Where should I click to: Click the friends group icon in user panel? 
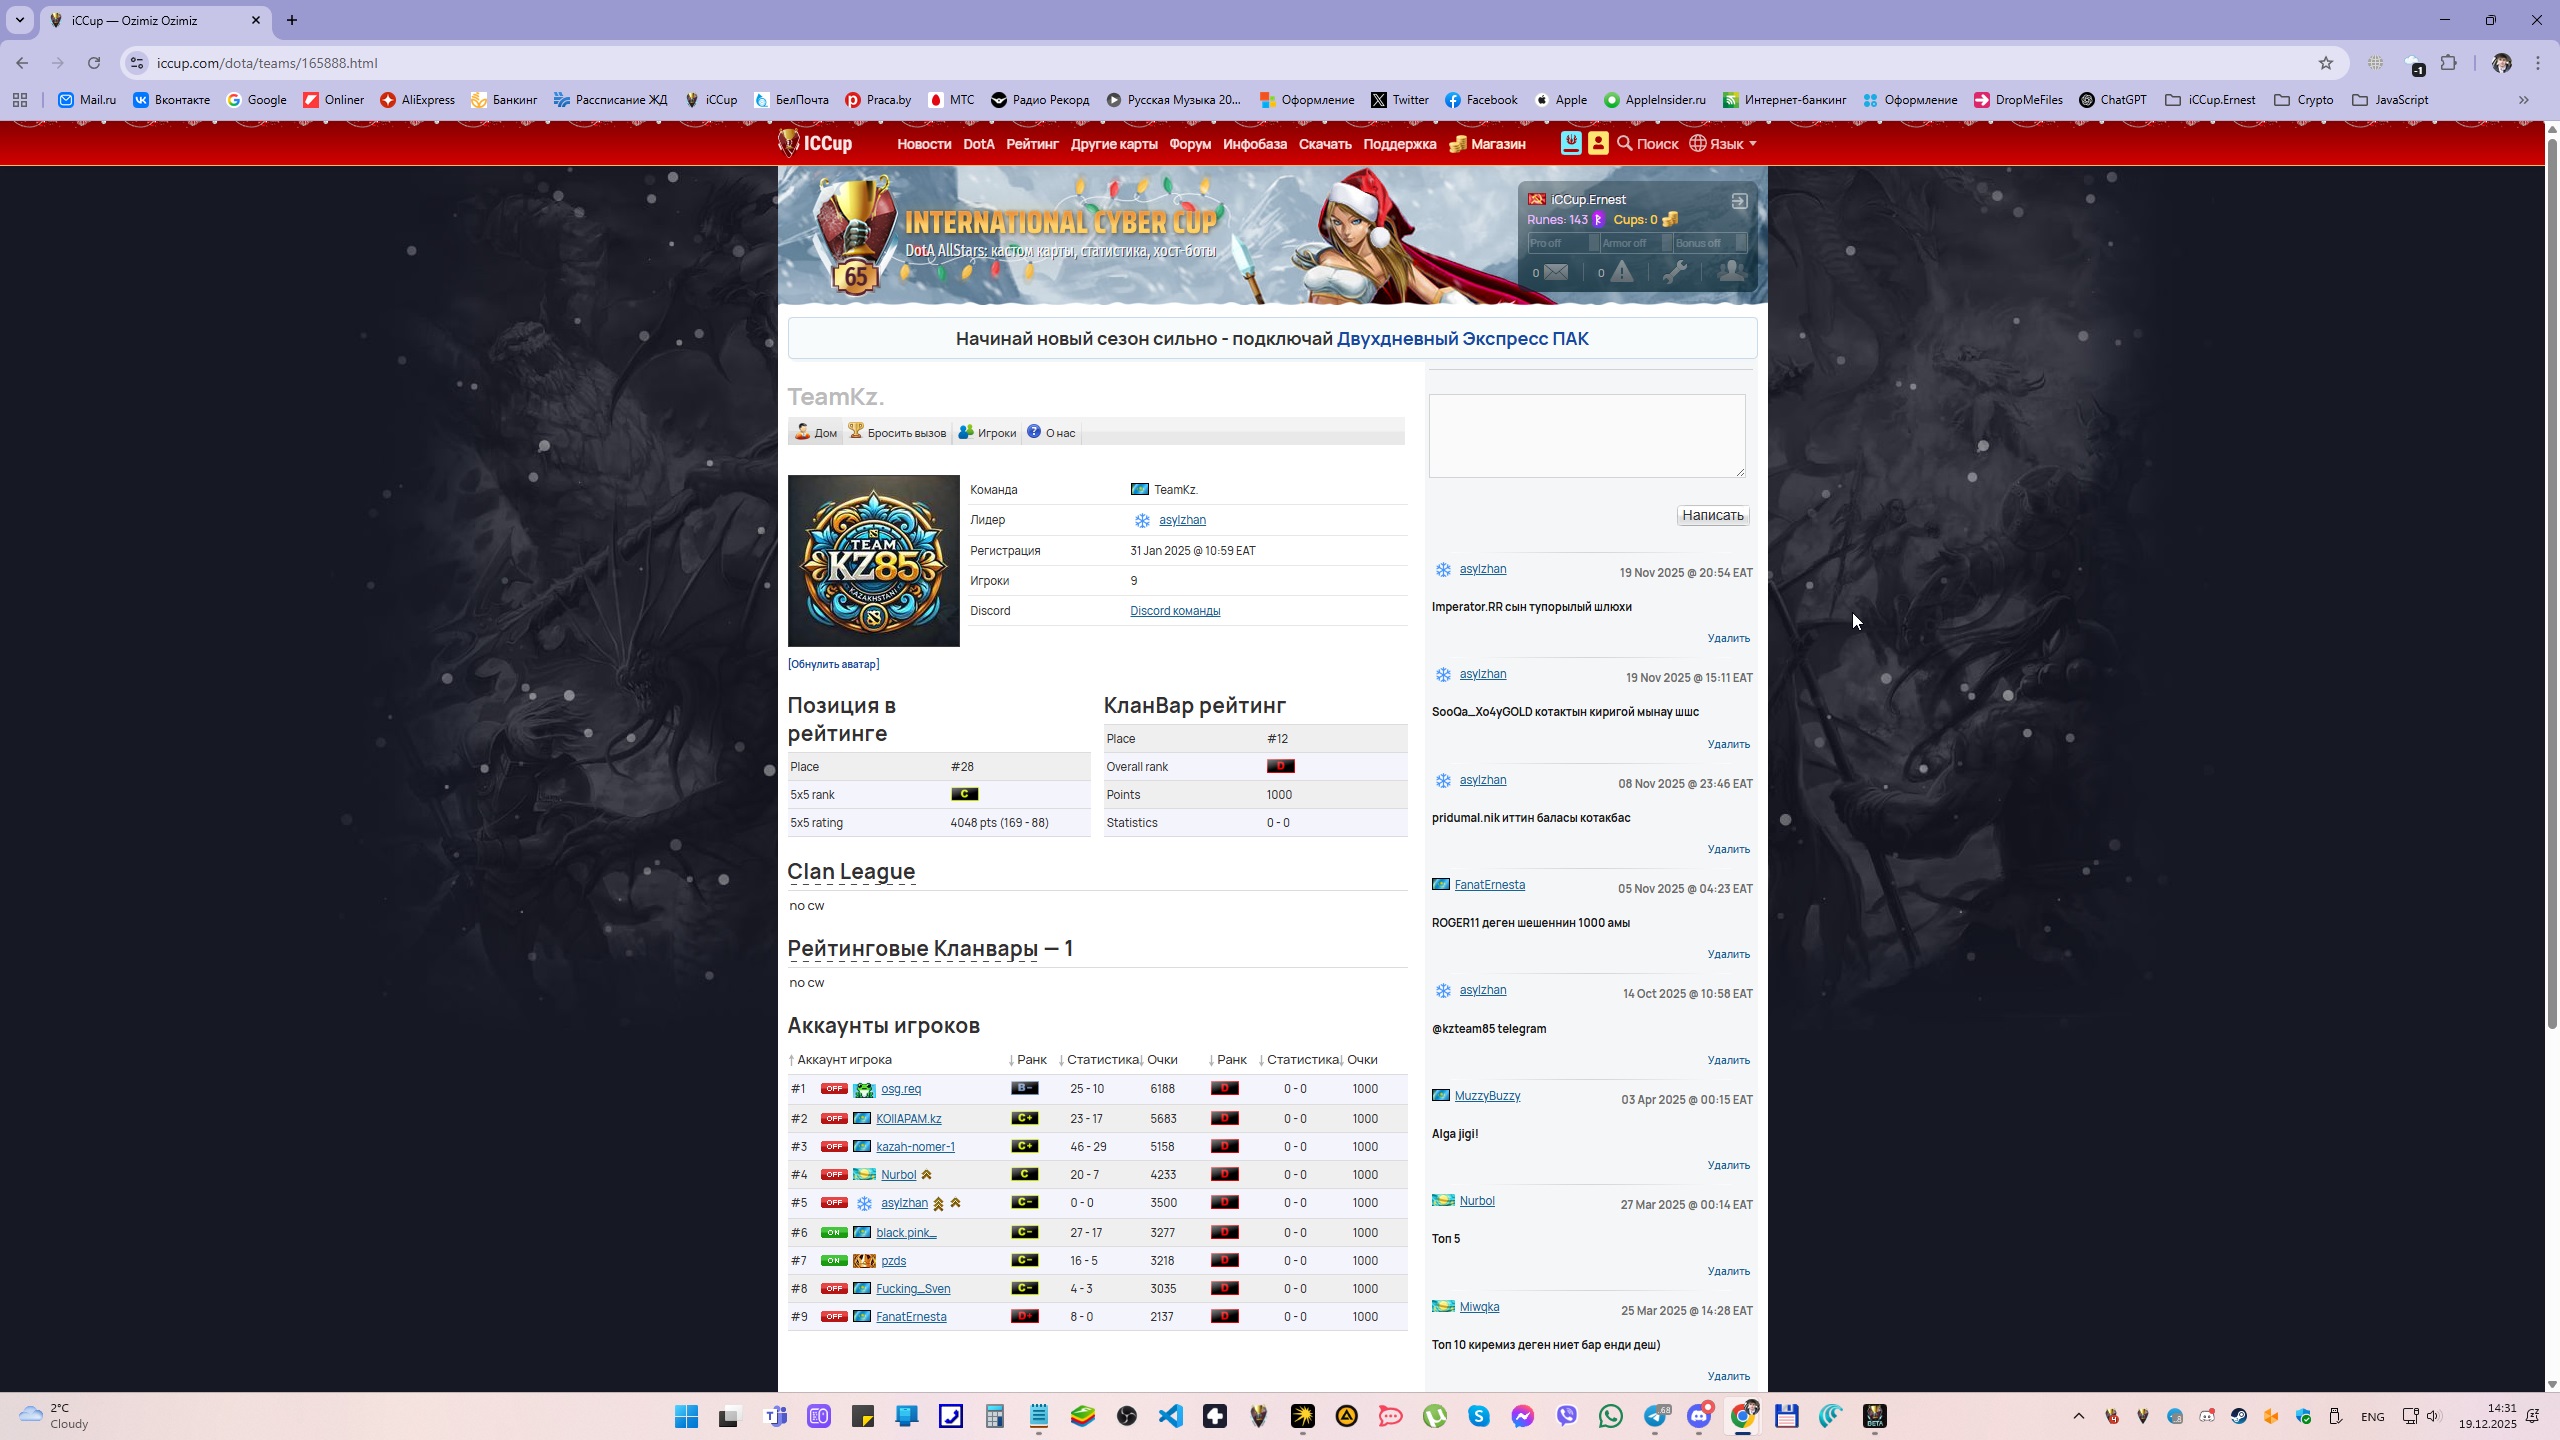[x=1731, y=272]
